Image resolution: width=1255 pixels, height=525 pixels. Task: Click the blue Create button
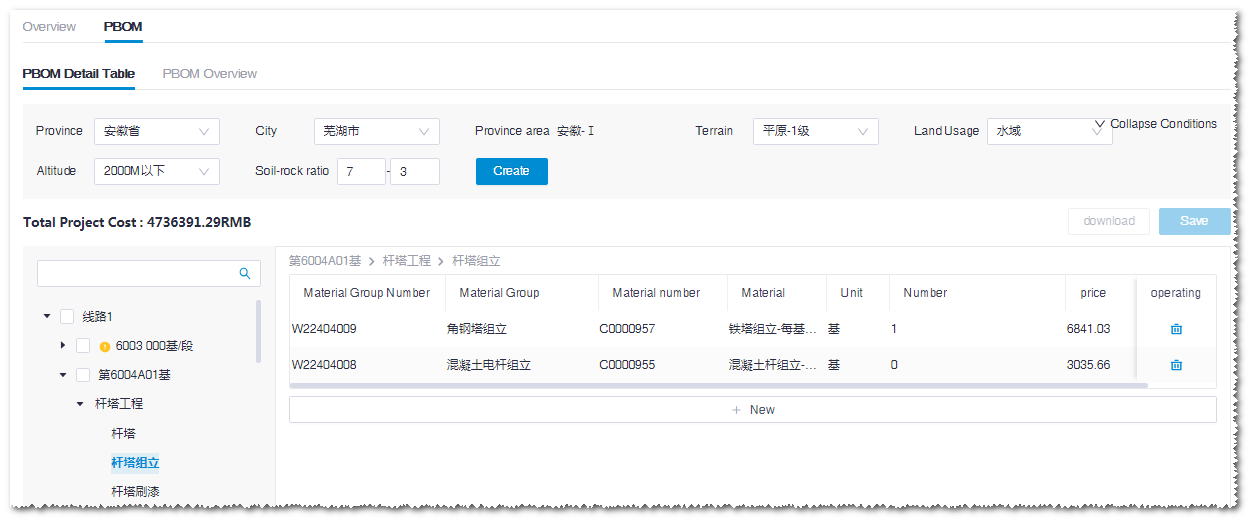pyautogui.click(x=512, y=171)
